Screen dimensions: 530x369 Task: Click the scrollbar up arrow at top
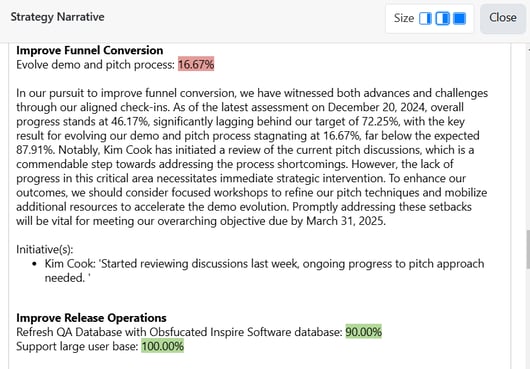[528, 50]
